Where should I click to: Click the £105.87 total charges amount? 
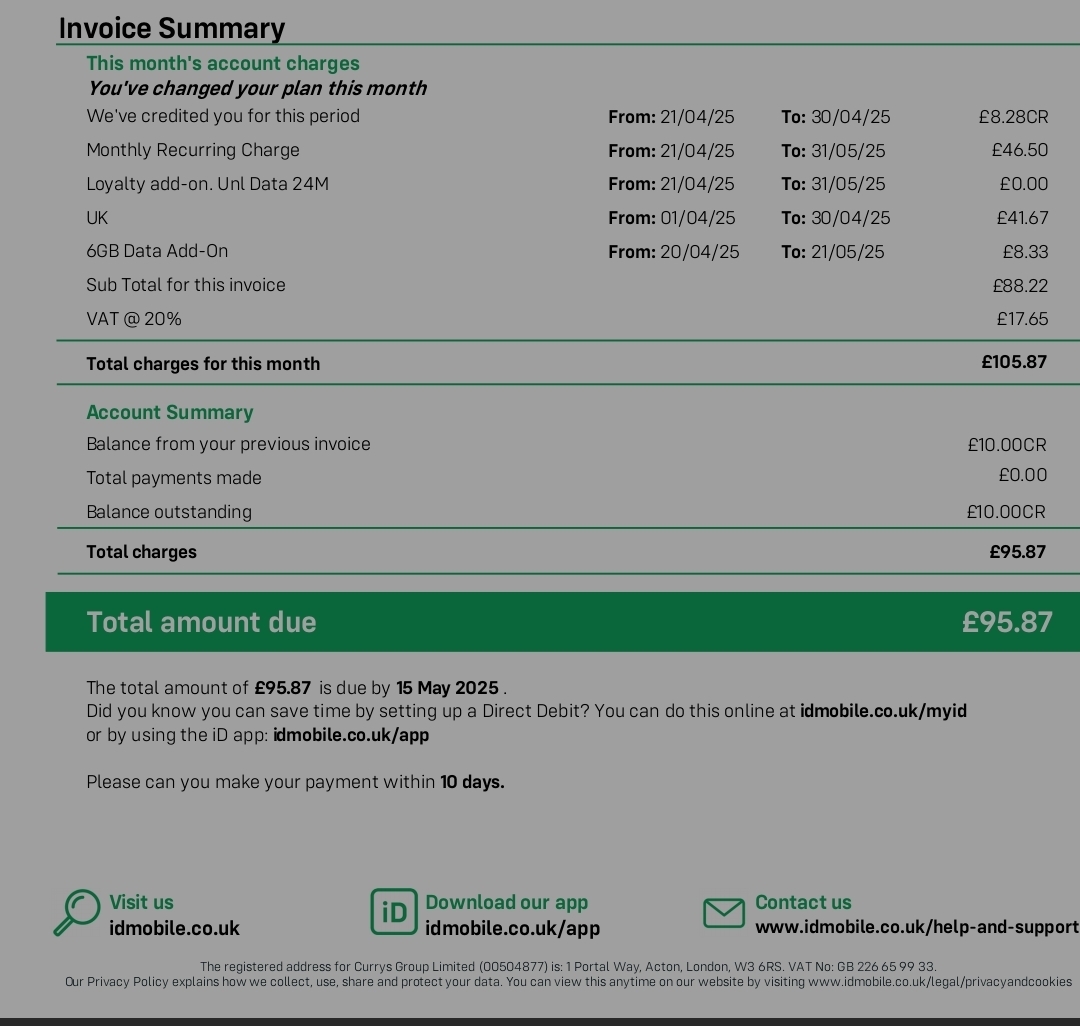click(1014, 362)
